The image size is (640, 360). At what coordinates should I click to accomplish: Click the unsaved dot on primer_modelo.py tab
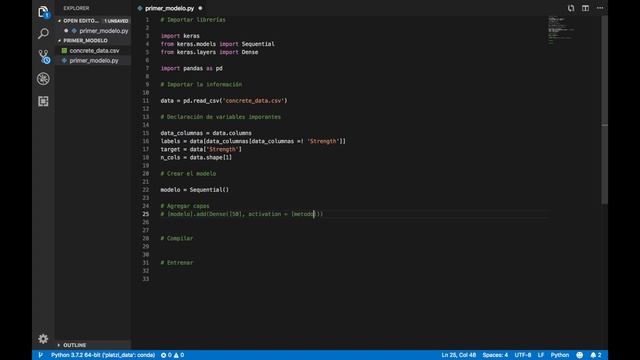click(x=200, y=8)
